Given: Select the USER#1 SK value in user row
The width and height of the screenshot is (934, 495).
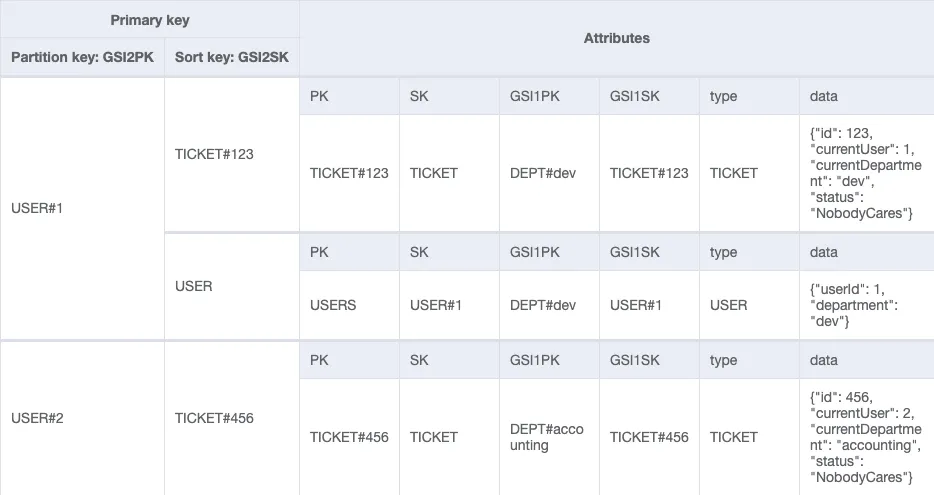Looking at the screenshot, I should [x=449, y=305].
